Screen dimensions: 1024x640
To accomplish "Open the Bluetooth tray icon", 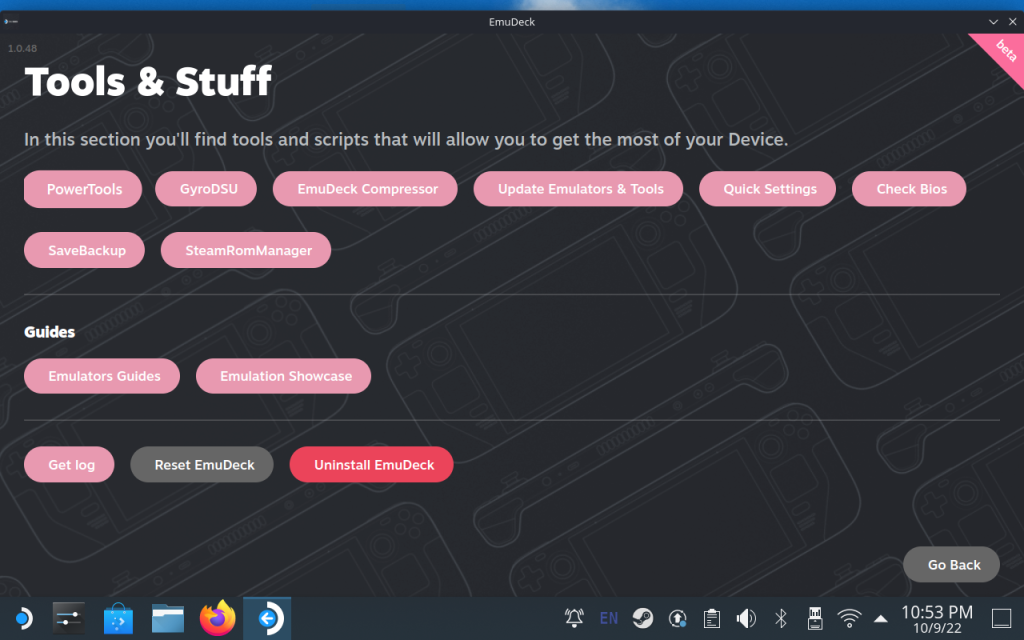I will pos(780,618).
